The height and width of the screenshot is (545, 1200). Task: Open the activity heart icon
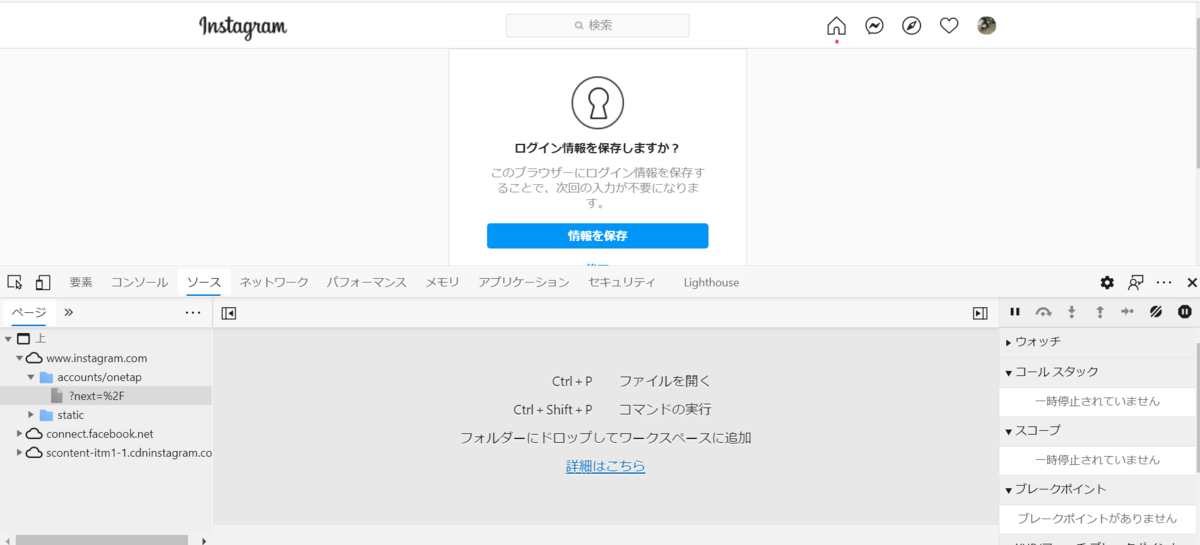(x=949, y=26)
